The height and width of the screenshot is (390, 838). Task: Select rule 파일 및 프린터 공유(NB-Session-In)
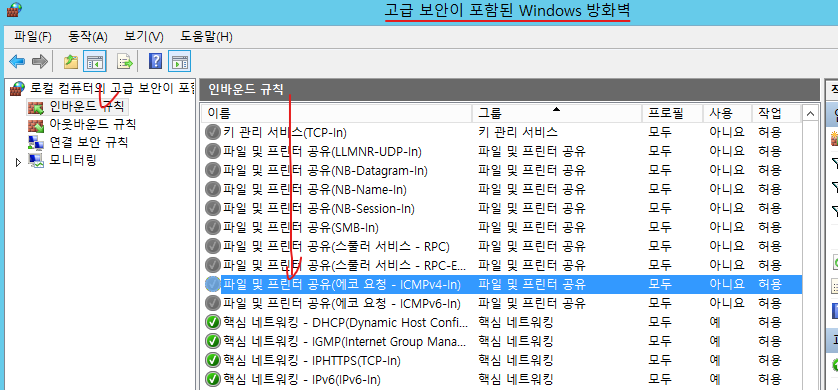pos(319,208)
